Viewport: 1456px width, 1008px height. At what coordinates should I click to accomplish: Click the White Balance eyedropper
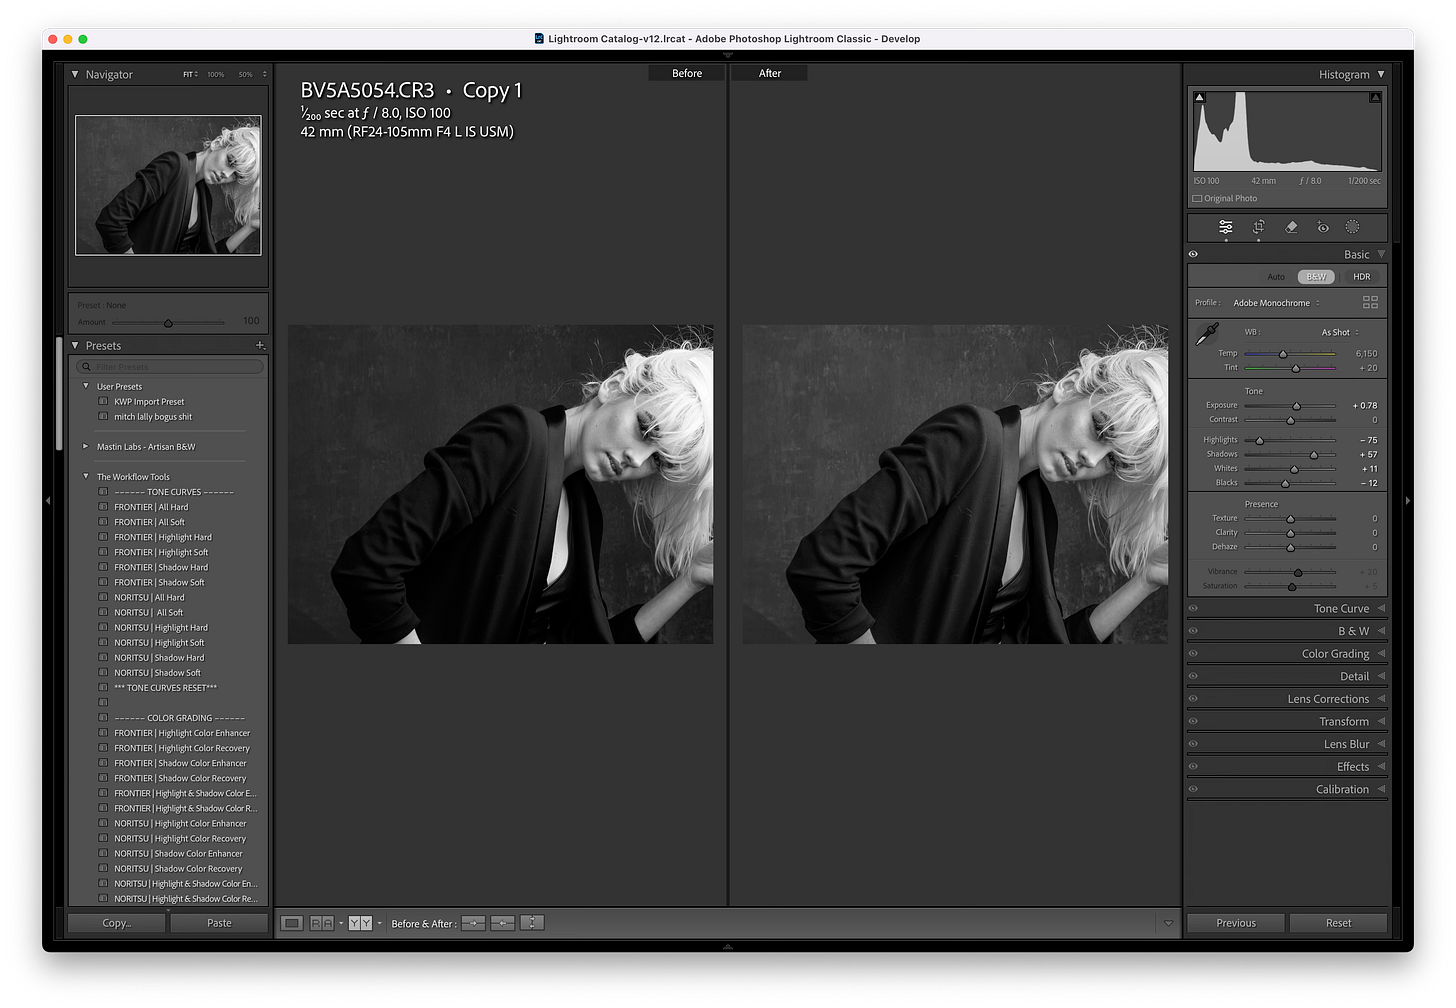coord(1207,333)
